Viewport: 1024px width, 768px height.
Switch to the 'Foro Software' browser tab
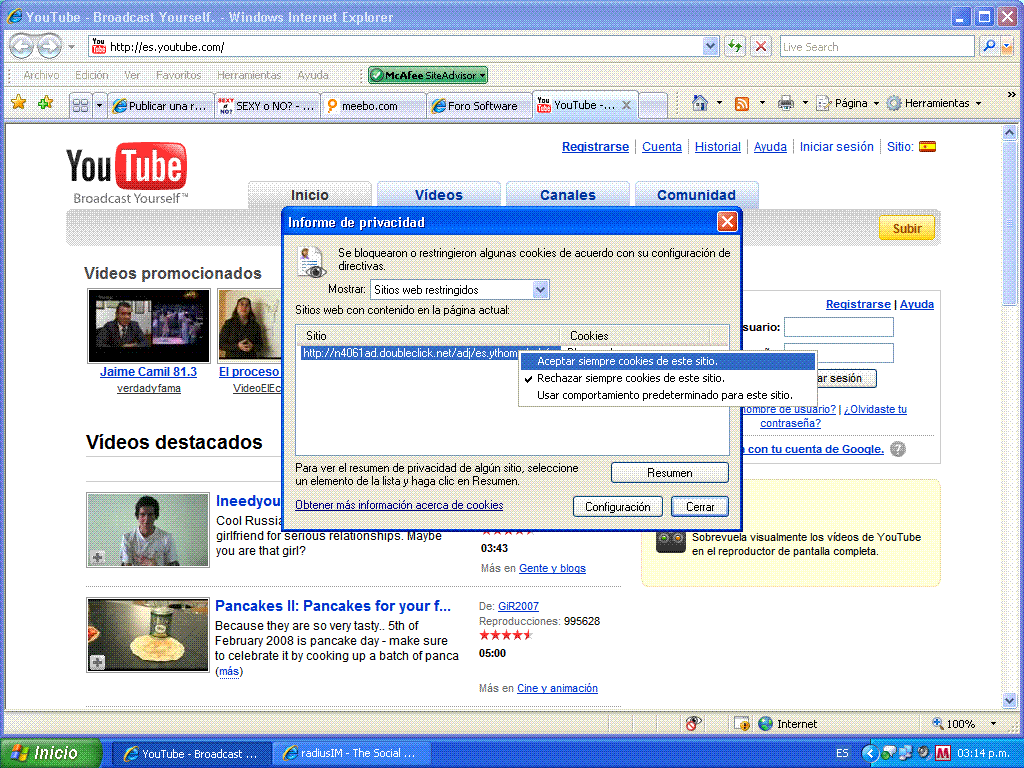[478, 106]
